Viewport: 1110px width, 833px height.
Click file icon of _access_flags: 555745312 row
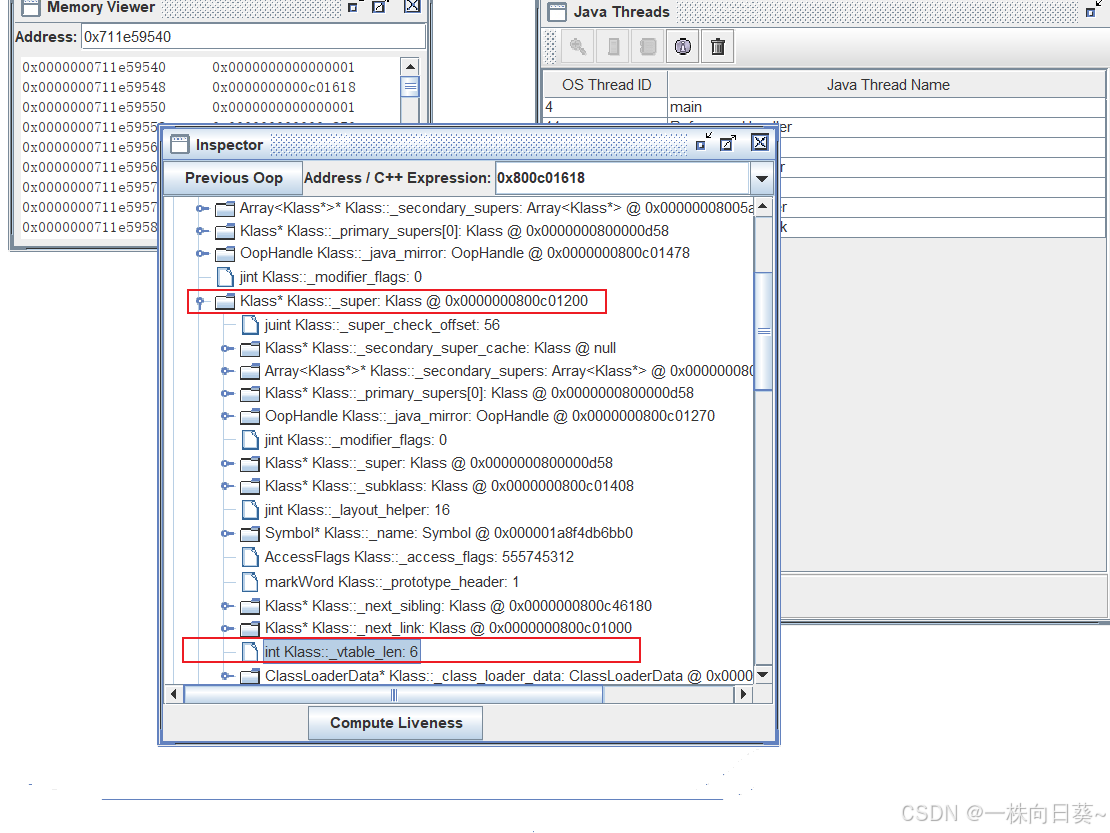pyautogui.click(x=250, y=557)
